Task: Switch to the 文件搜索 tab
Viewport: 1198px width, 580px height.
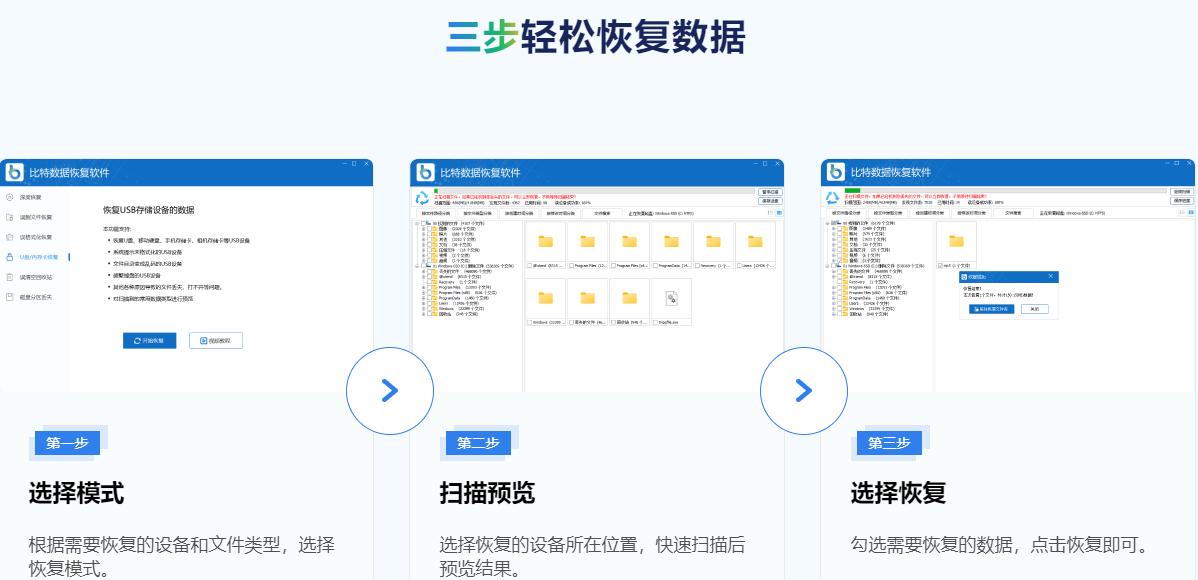Action: (599, 213)
